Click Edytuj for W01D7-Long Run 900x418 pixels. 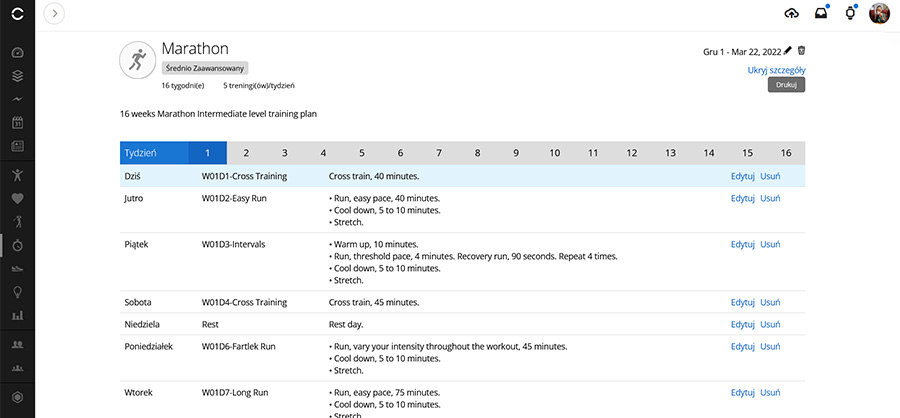(742, 393)
